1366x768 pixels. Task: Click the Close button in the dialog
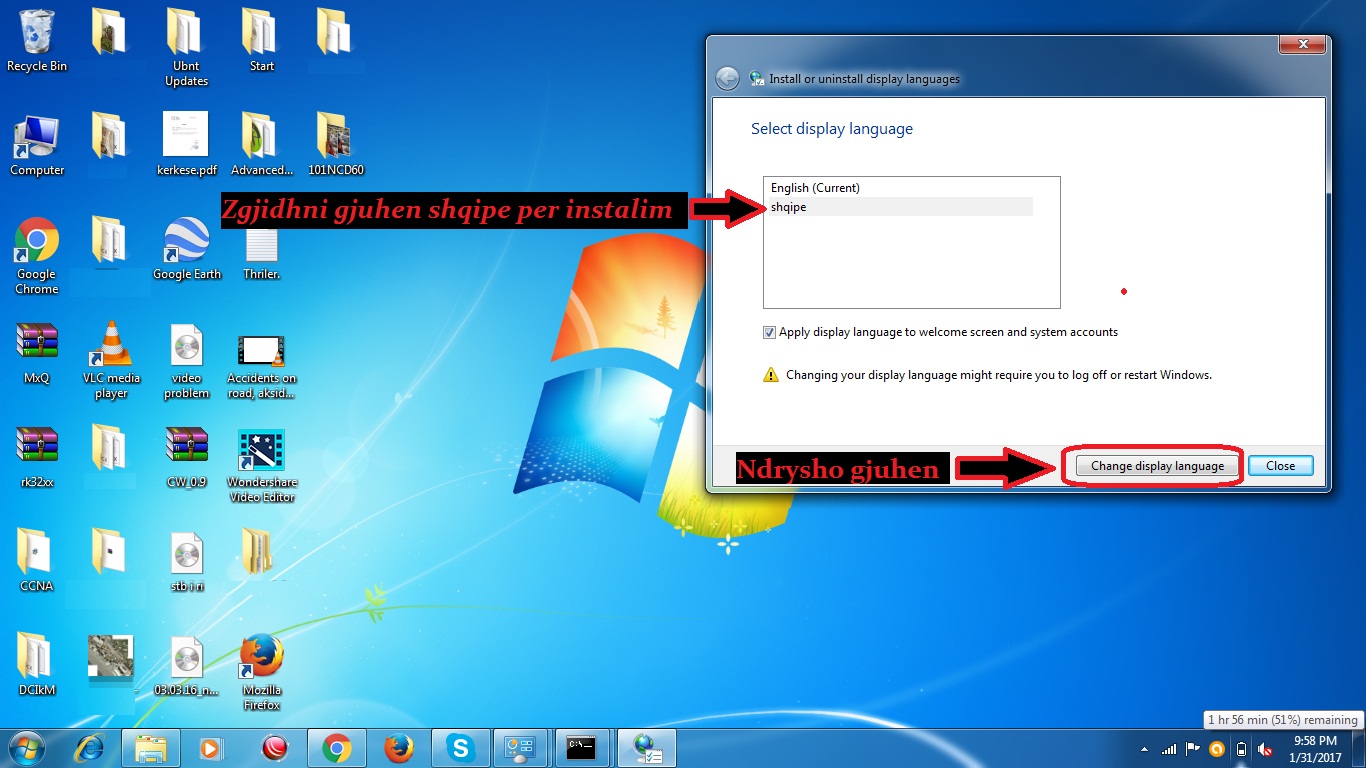(1280, 466)
